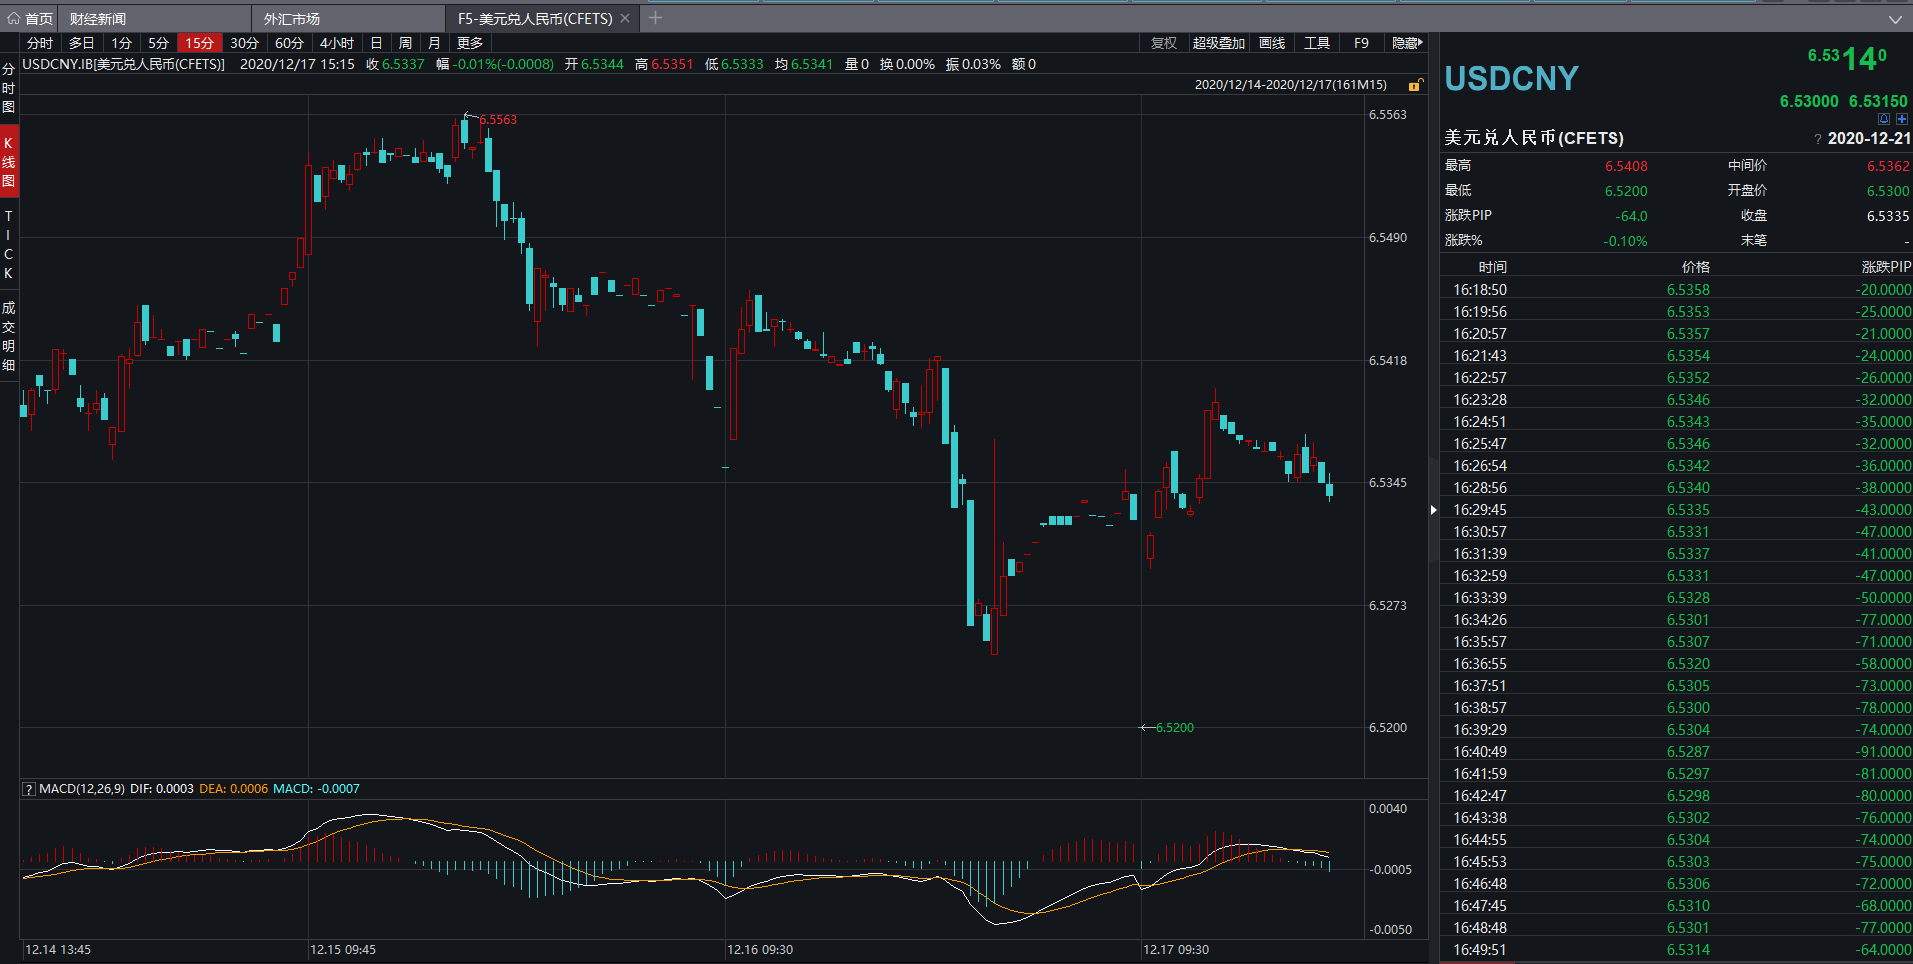This screenshot has height=964, width=1913.
Task: Click the 复权 button
Action: (x=1163, y=43)
